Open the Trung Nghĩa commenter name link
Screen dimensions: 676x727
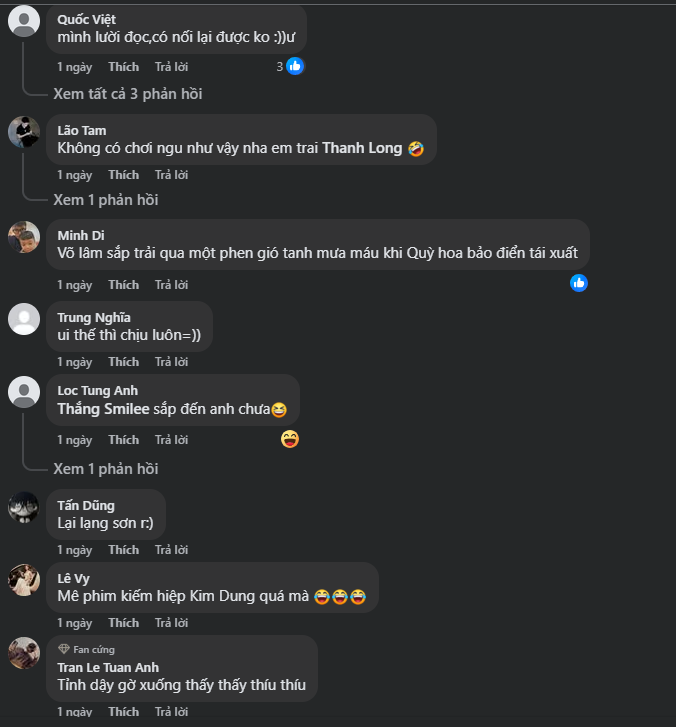click(94, 318)
